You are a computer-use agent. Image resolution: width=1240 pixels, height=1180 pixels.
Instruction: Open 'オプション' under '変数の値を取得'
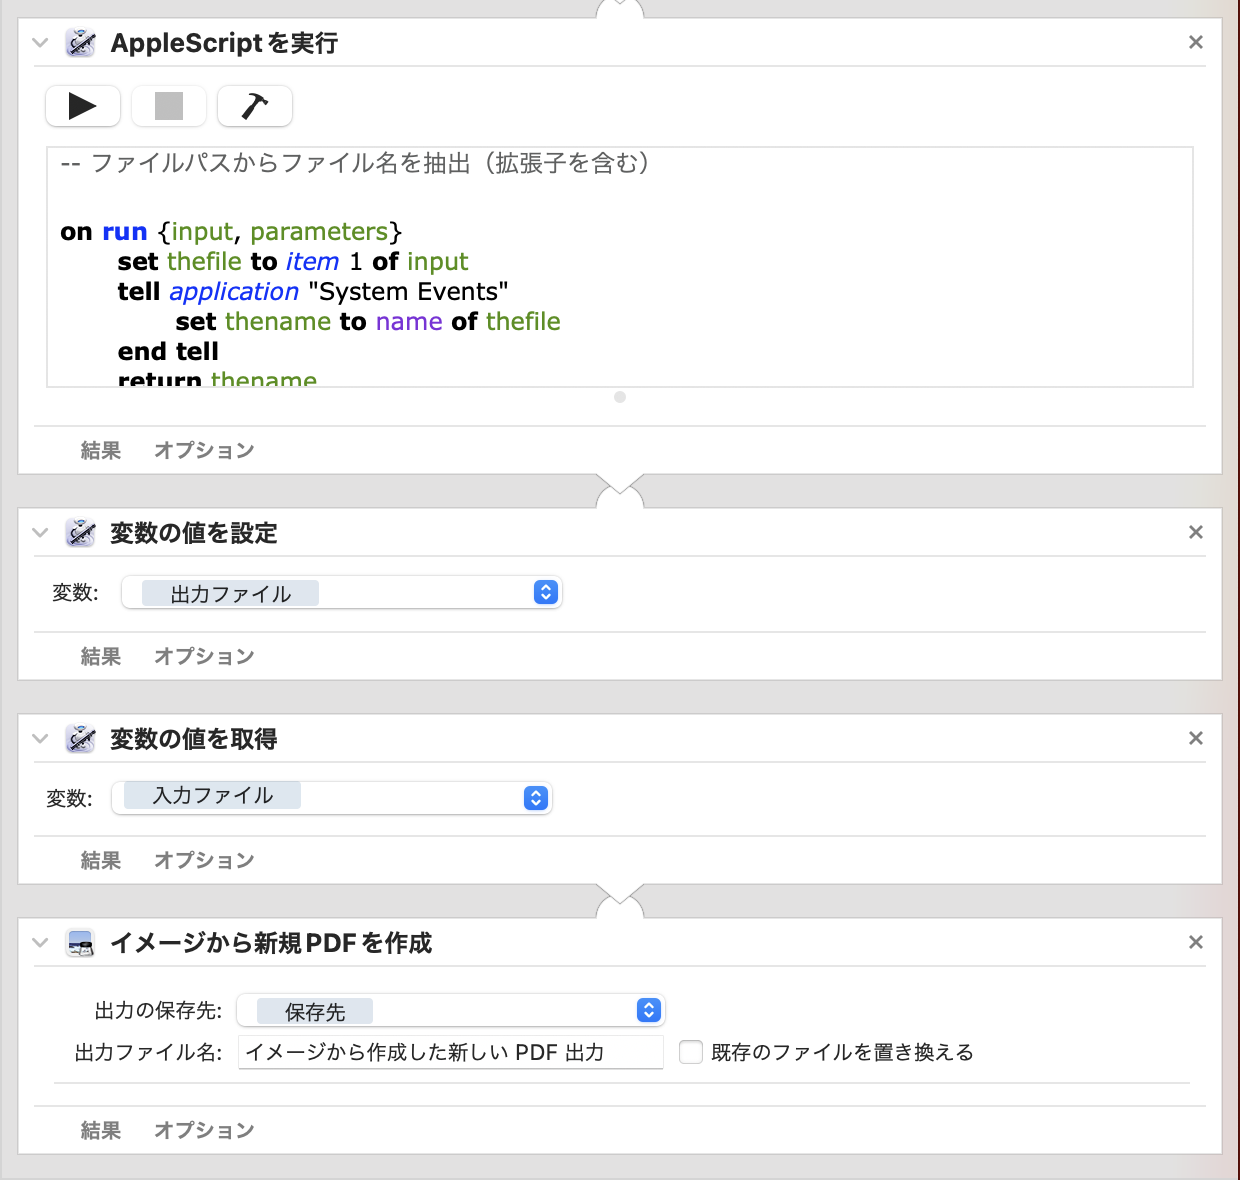204,860
